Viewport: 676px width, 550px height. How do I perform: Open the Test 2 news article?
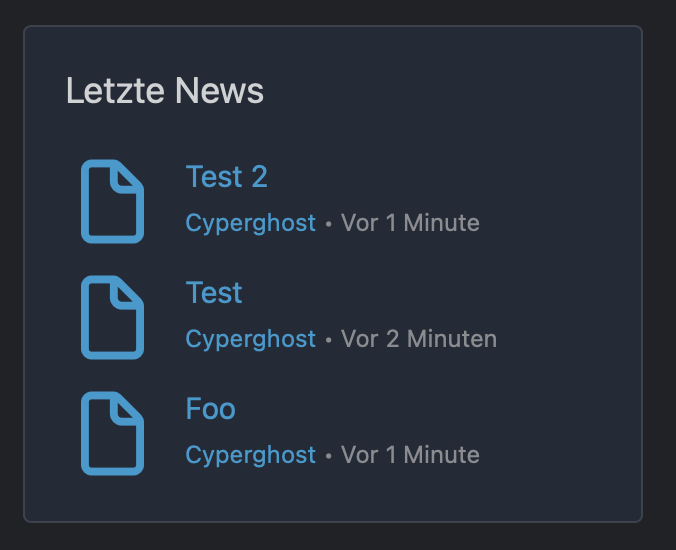pos(227,177)
